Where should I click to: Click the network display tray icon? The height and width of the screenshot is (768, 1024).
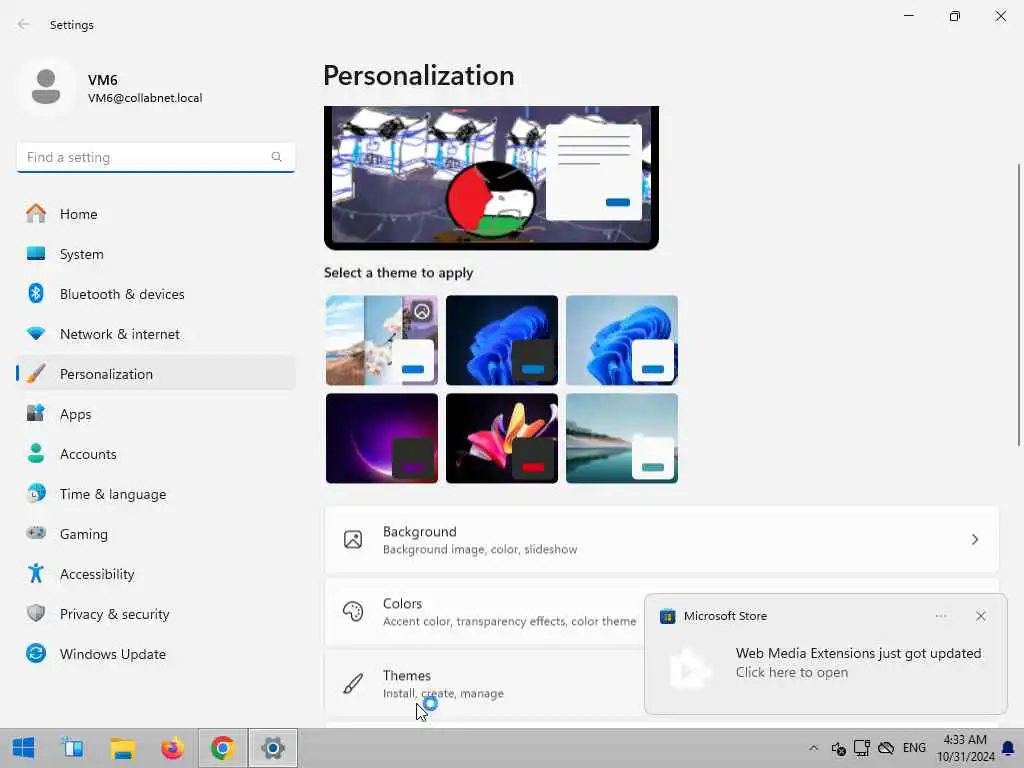tap(862, 748)
